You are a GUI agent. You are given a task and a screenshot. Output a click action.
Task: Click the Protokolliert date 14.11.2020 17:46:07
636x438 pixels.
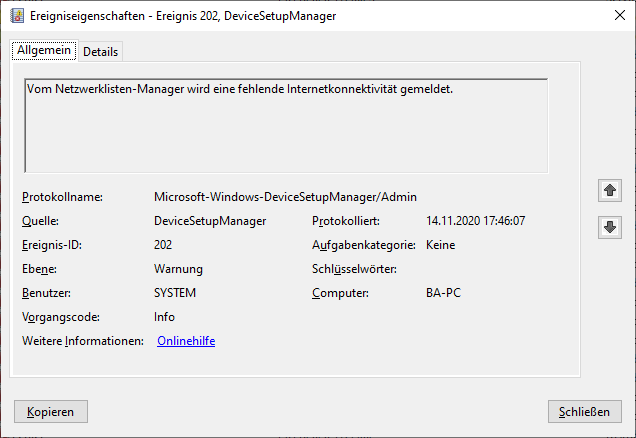point(475,221)
